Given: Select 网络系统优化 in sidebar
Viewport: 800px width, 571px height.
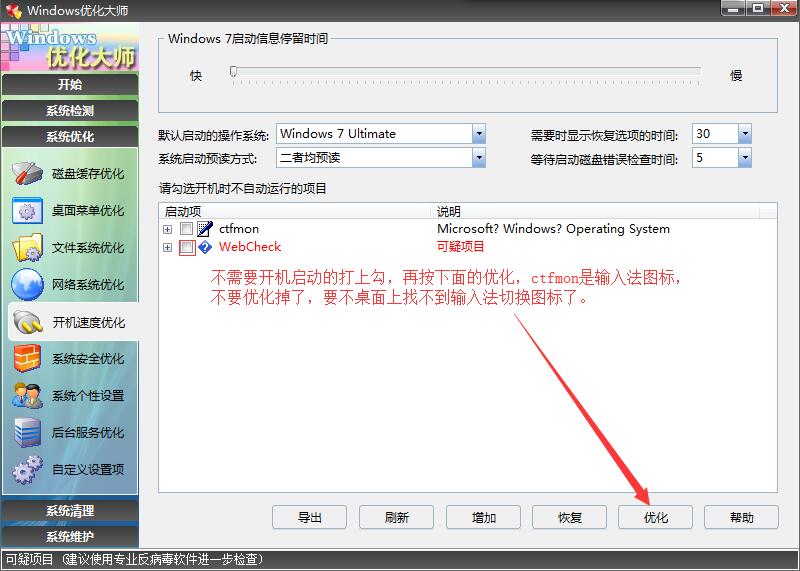Looking at the screenshot, I should [88, 285].
